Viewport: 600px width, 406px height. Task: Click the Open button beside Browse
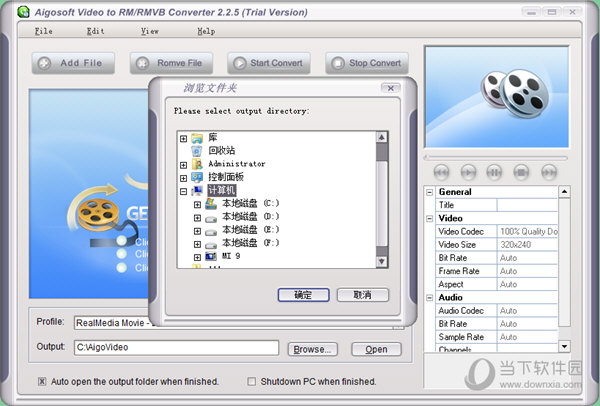tap(376, 349)
